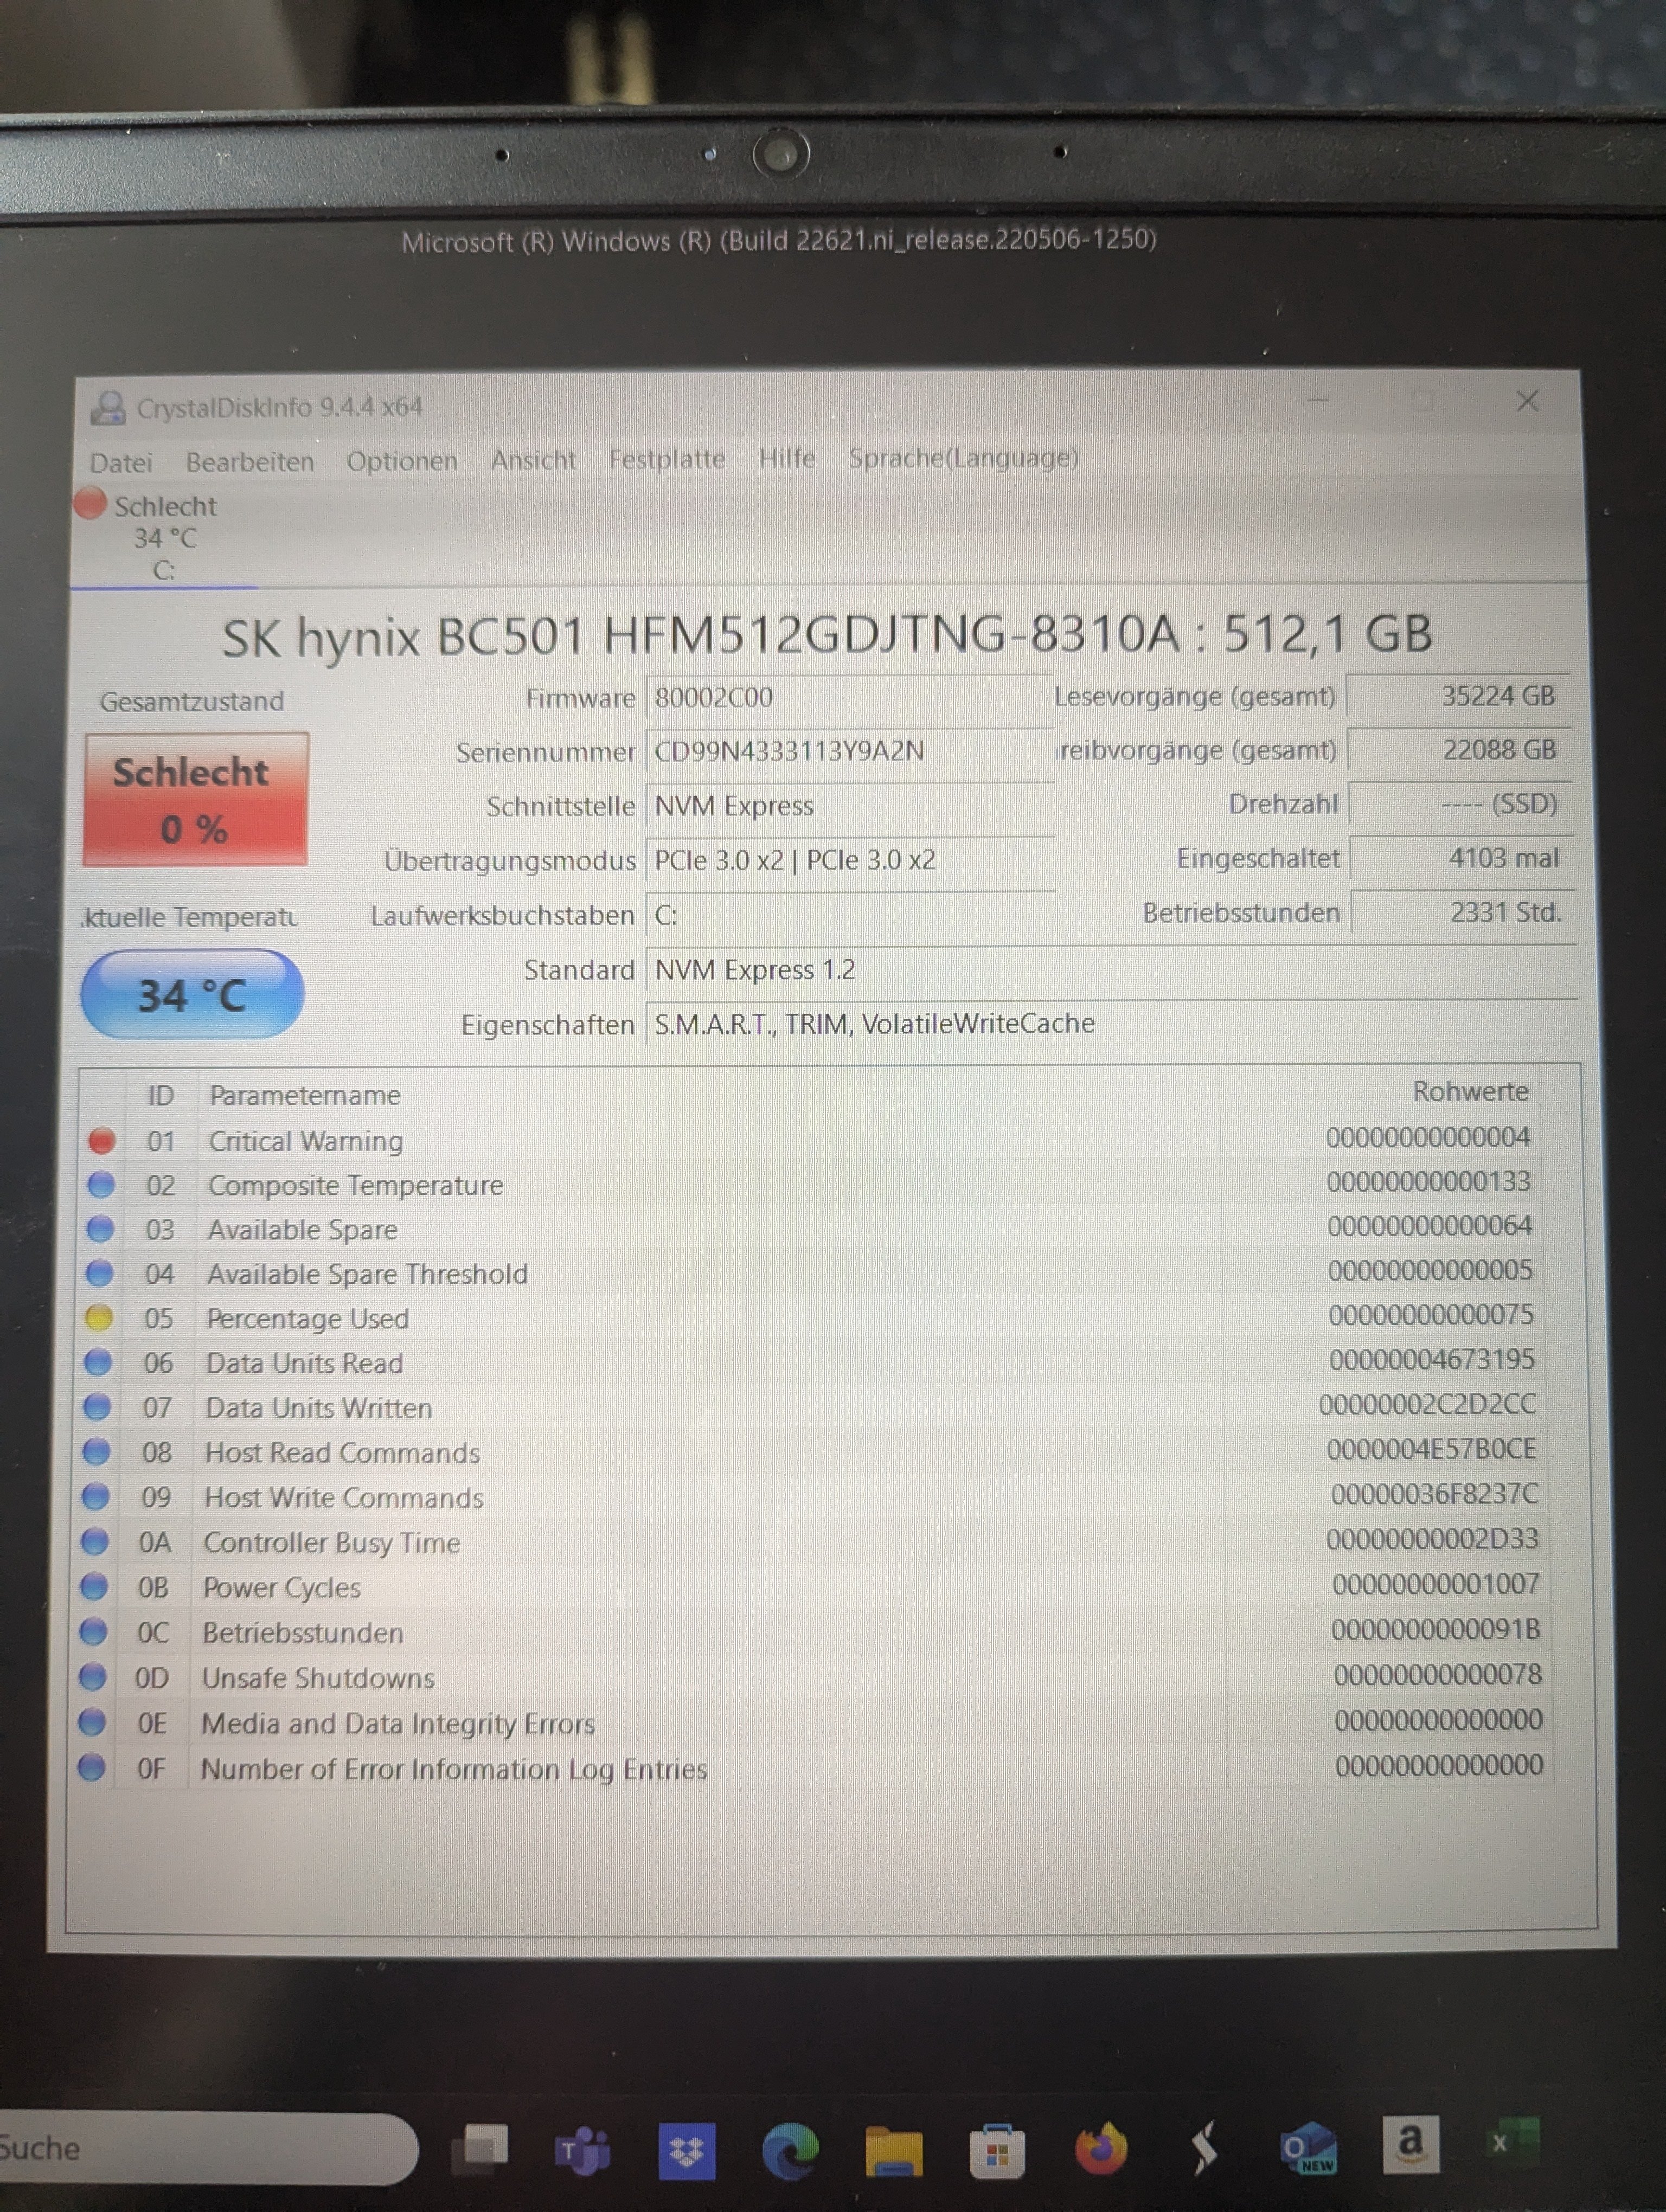Open the Festplatte menu
Screen dimensions: 1666x2212
(667, 459)
